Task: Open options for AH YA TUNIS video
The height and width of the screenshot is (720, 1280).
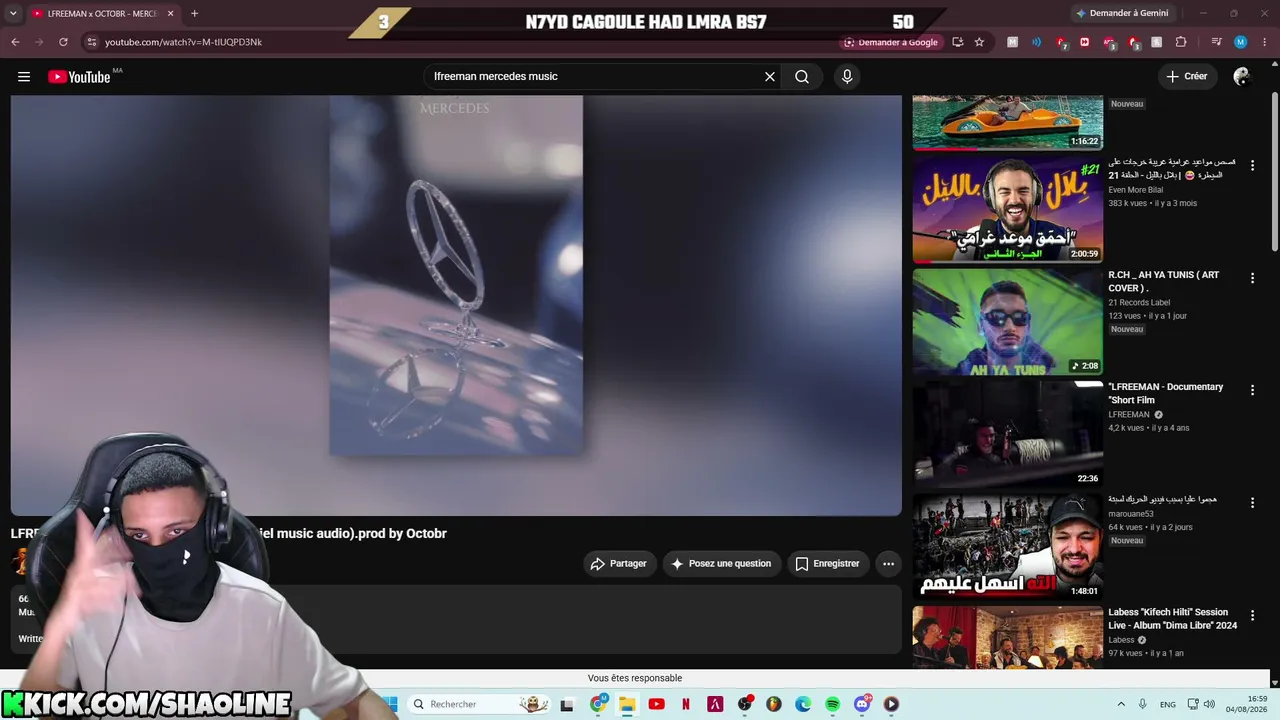Action: tap(1252, 278)
